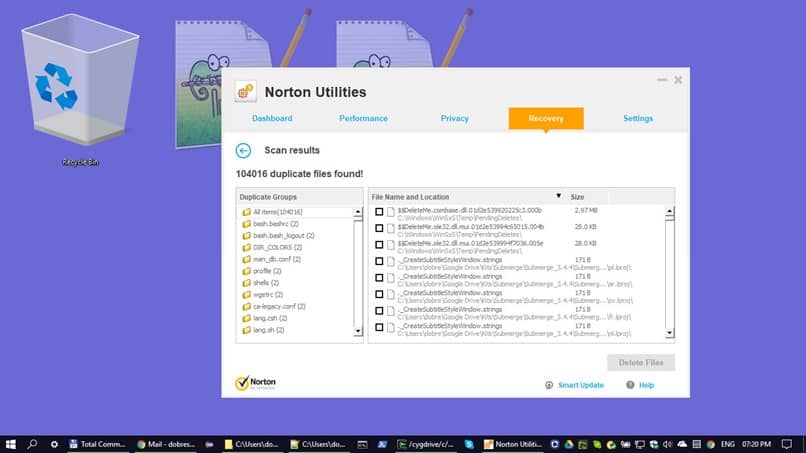
Task: Click Duplicate Groups list scroll-down arrow
Action: pyautogui.click(x=358, y=332)
